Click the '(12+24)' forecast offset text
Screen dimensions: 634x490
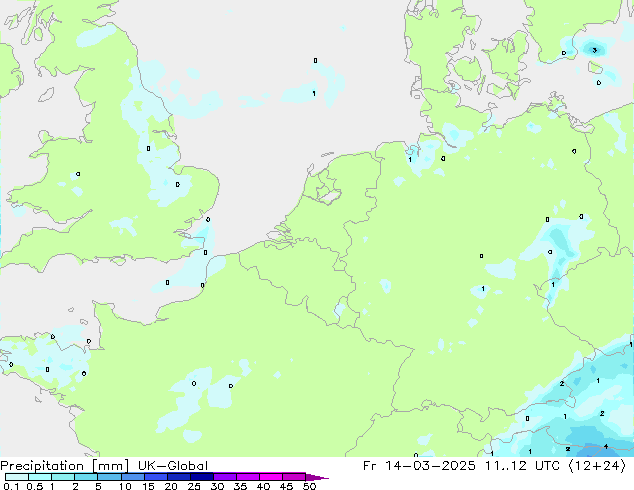[597, 466]
